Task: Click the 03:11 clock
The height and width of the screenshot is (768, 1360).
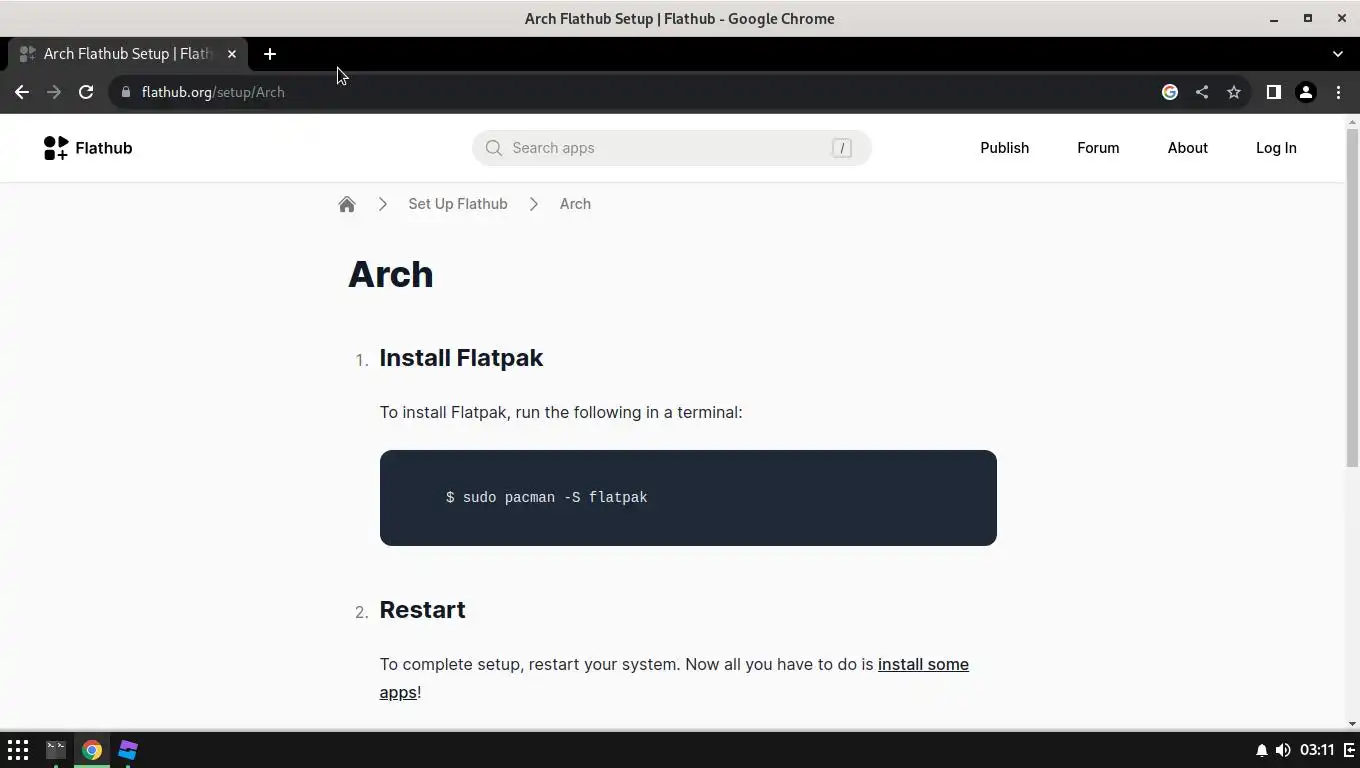Action: [x=1317, y=750]
